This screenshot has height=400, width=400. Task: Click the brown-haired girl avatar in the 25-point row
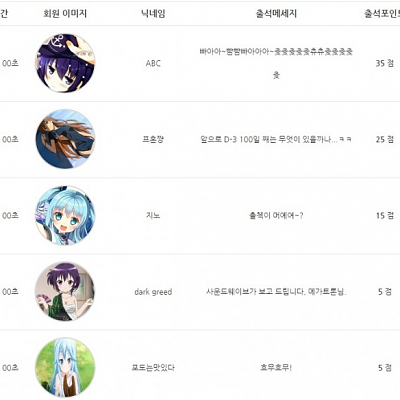tap(65, 139)
